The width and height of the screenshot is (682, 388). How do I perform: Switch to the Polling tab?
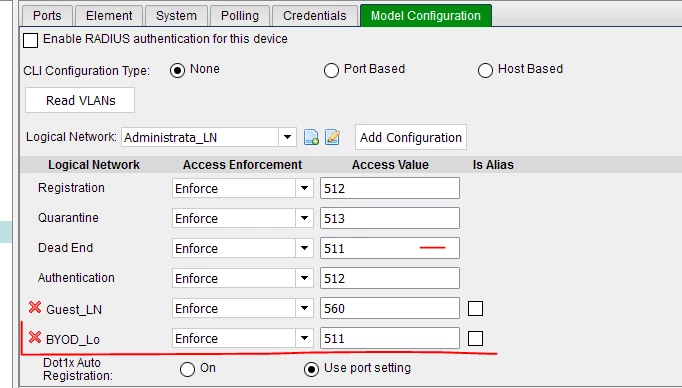(240, 16)
